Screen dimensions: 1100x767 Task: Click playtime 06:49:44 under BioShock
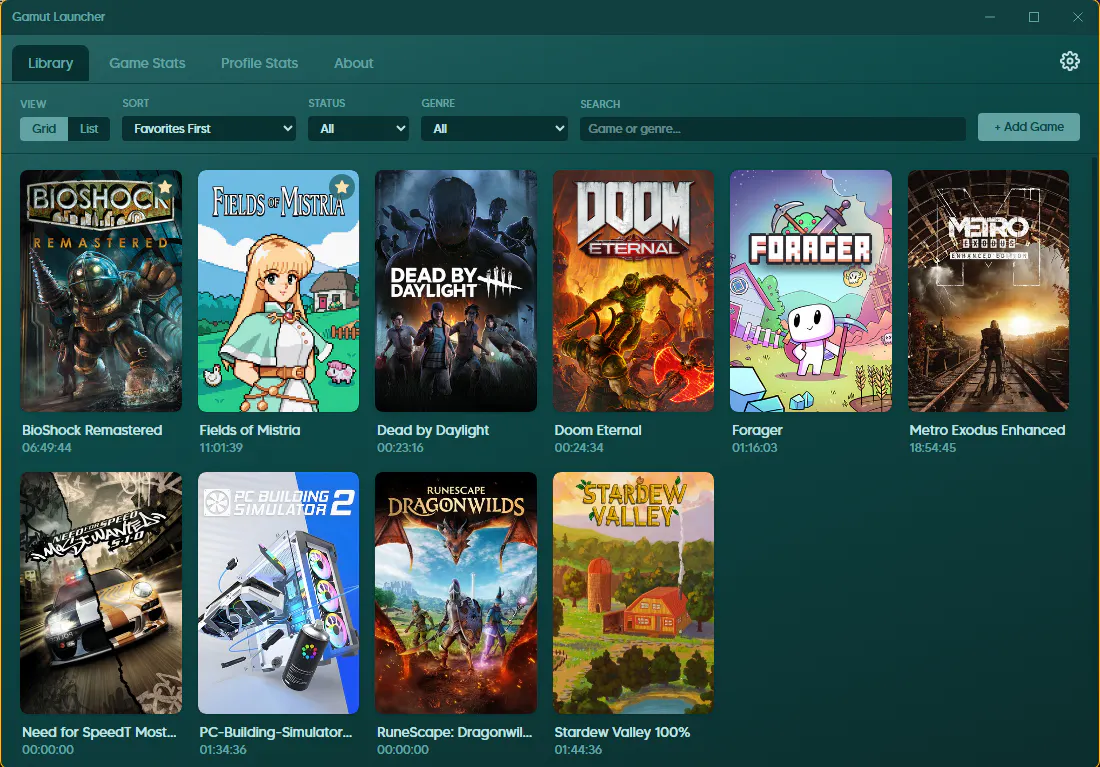[x=46, y=448]
